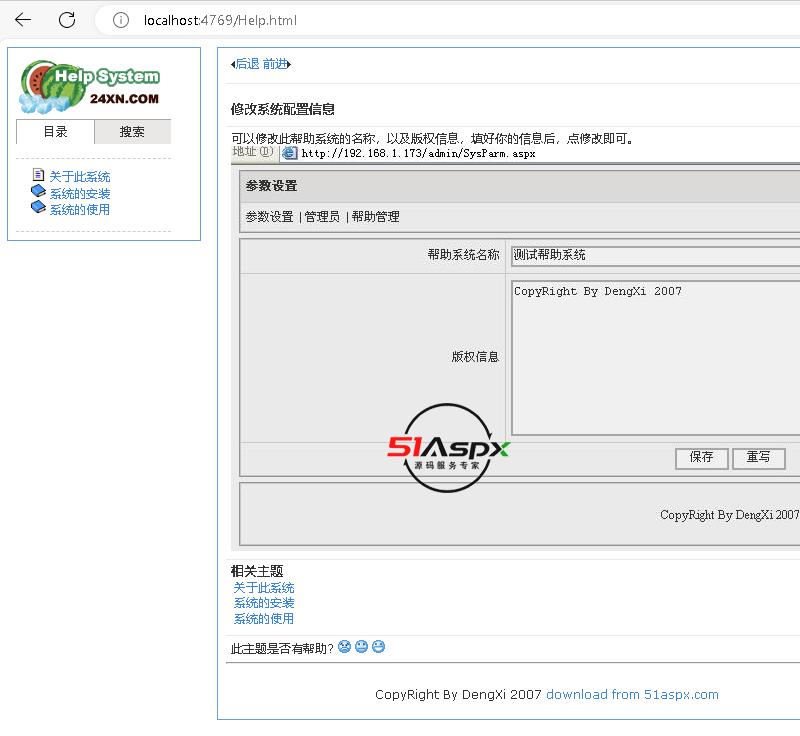Click the 前进 link

coord(277,64)
